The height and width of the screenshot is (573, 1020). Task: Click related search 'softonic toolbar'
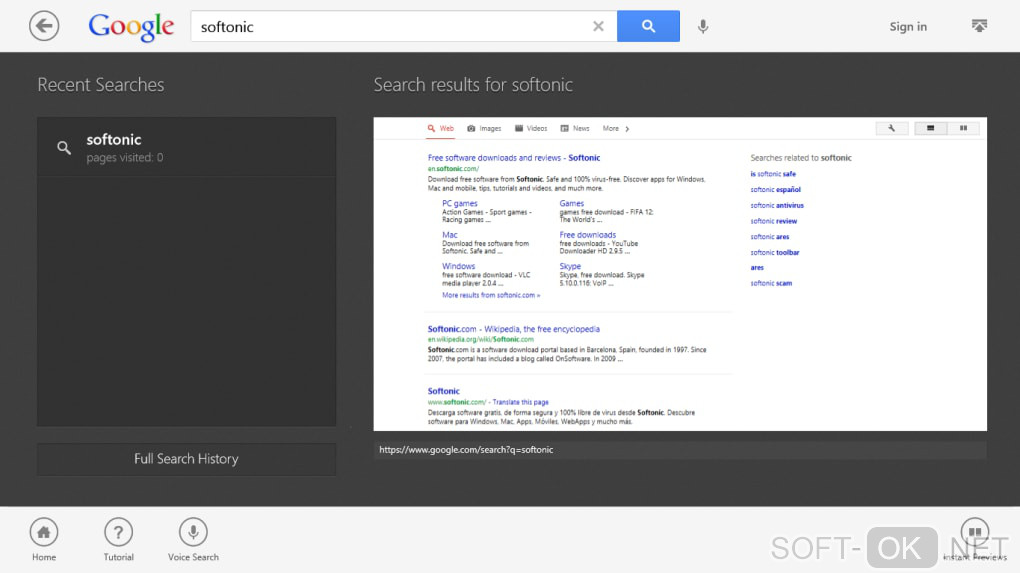(775, 252)
